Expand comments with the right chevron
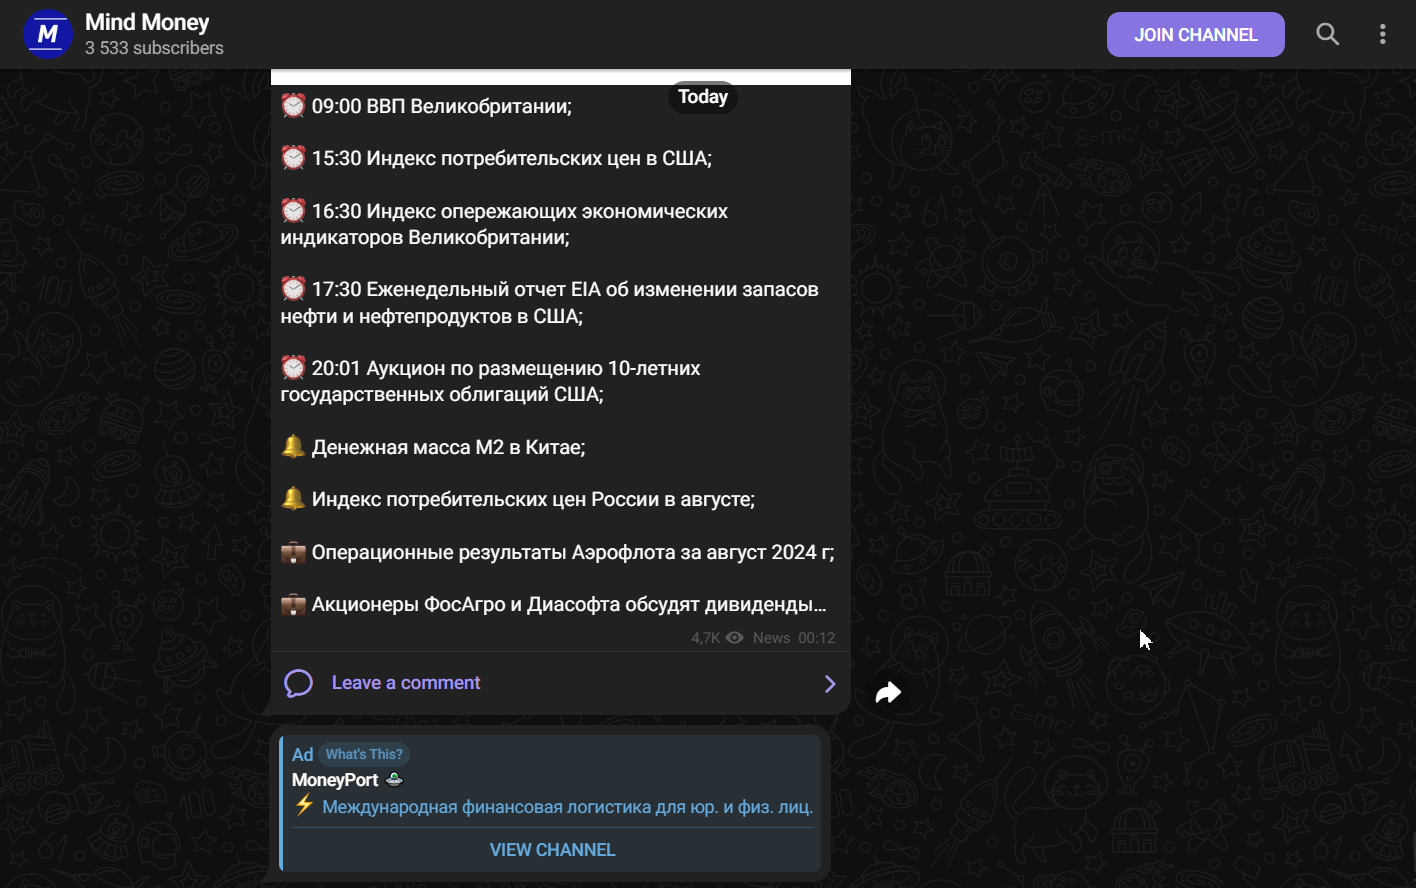Viewport: 1416px width, 888px height. [829, 683]
